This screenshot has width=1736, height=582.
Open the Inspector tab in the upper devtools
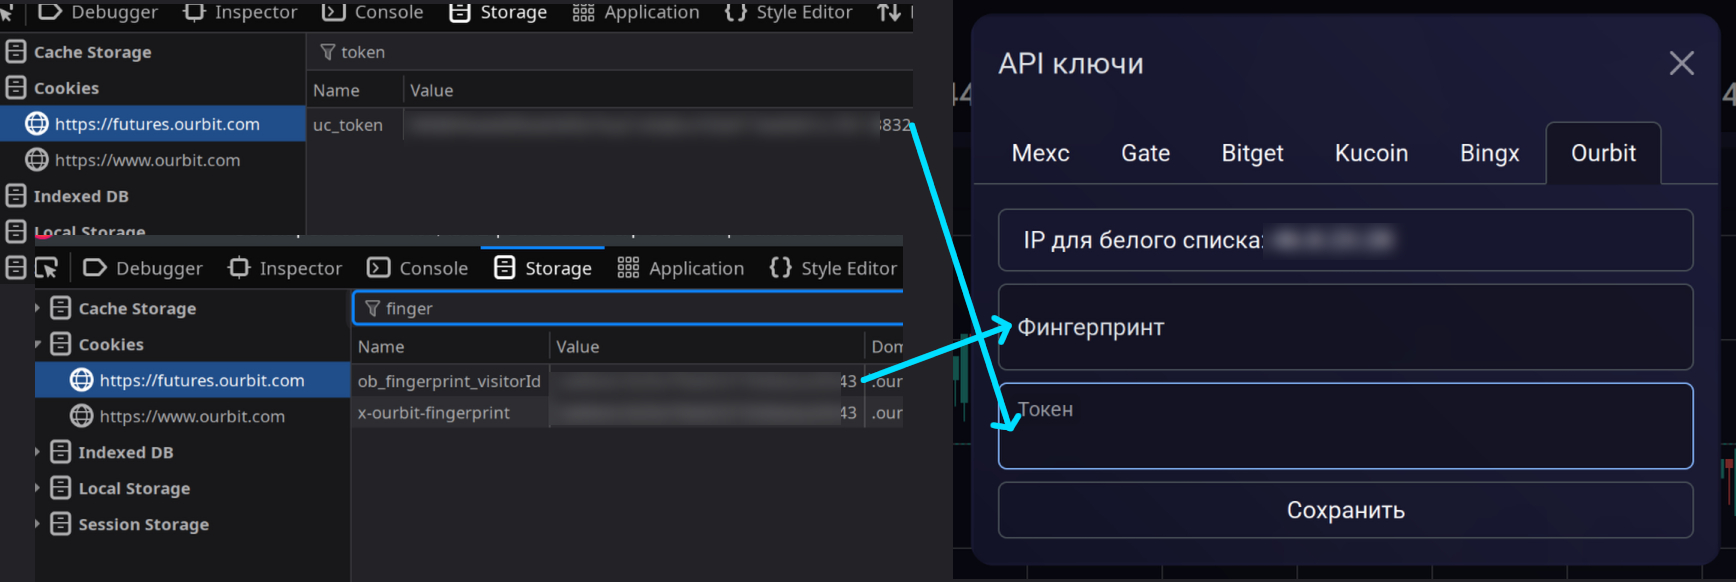240,13
